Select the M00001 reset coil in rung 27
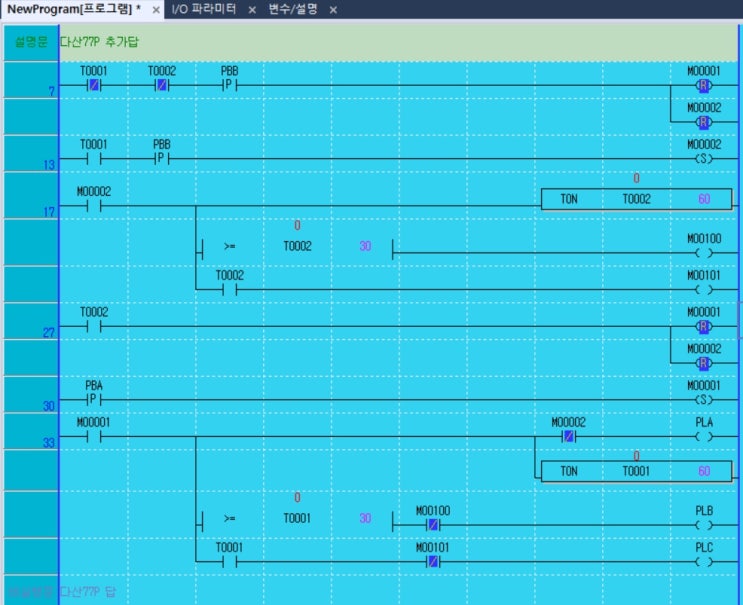743x605 pixels. [x=704, y=326]
